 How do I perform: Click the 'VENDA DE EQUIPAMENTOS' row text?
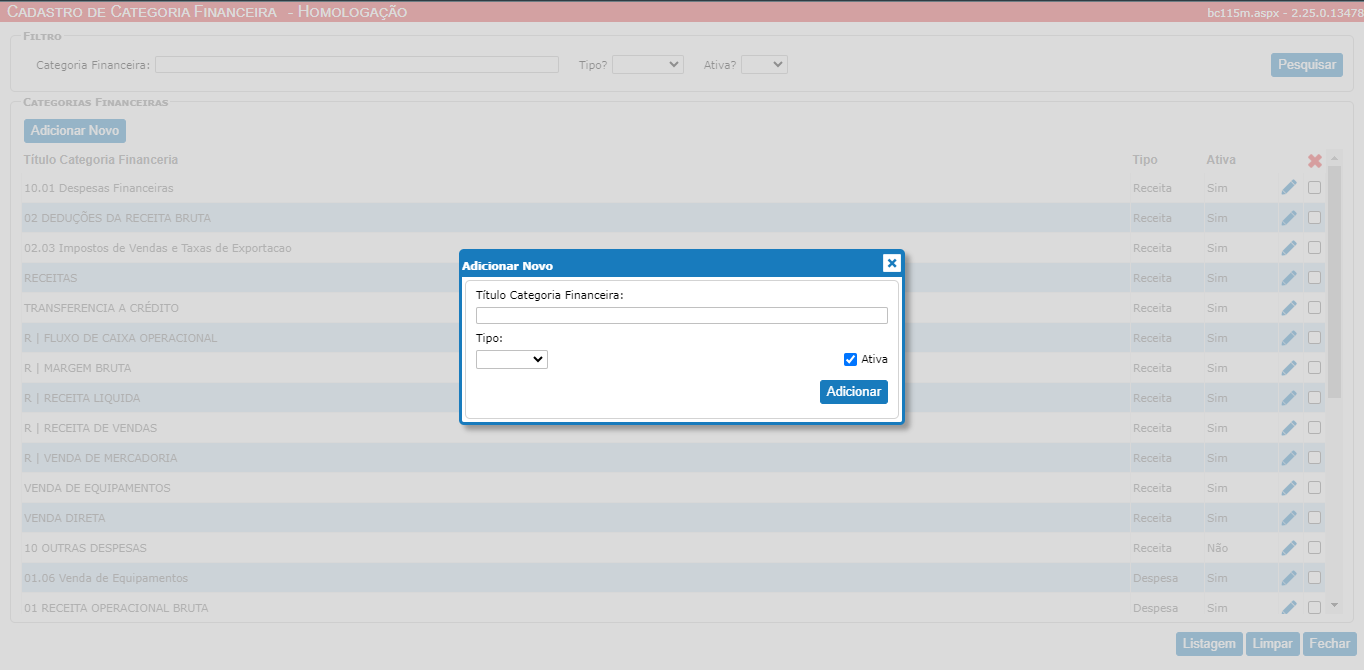97,488
